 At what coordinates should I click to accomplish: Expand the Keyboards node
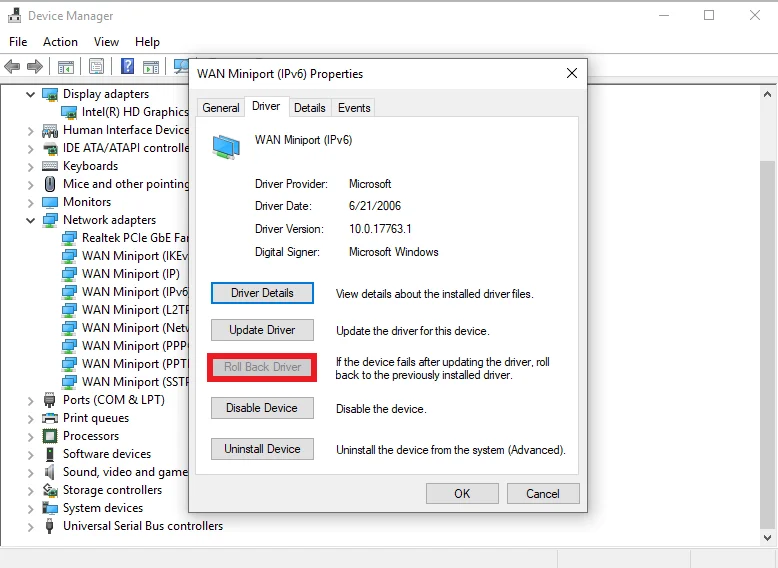pyautogui.click(x=30, y=167)
